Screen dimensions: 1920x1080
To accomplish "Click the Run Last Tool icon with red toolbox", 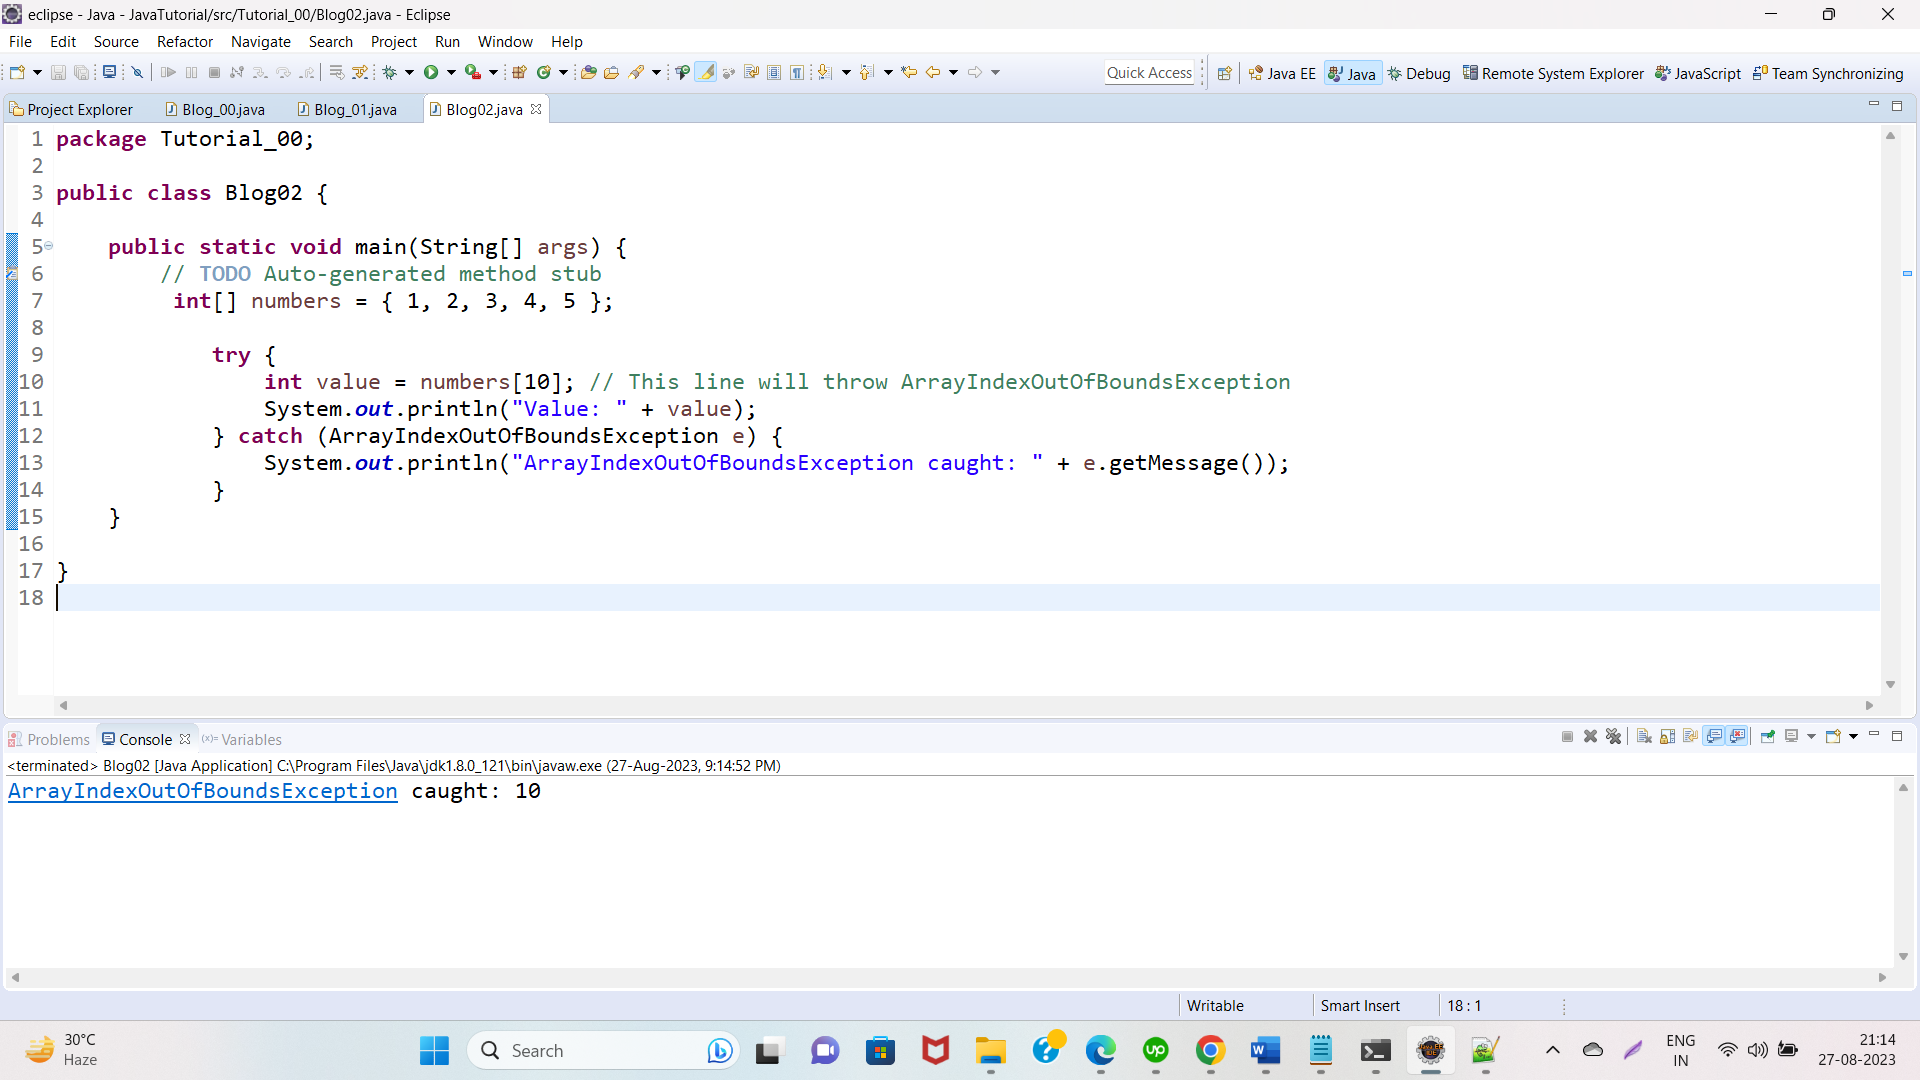I will (x=473, y=72).
